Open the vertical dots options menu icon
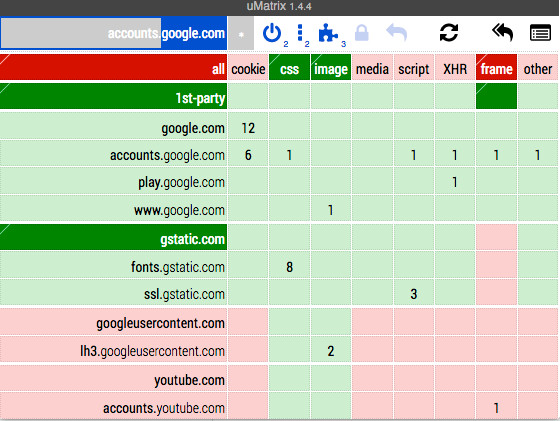 (x=300, y=33)
